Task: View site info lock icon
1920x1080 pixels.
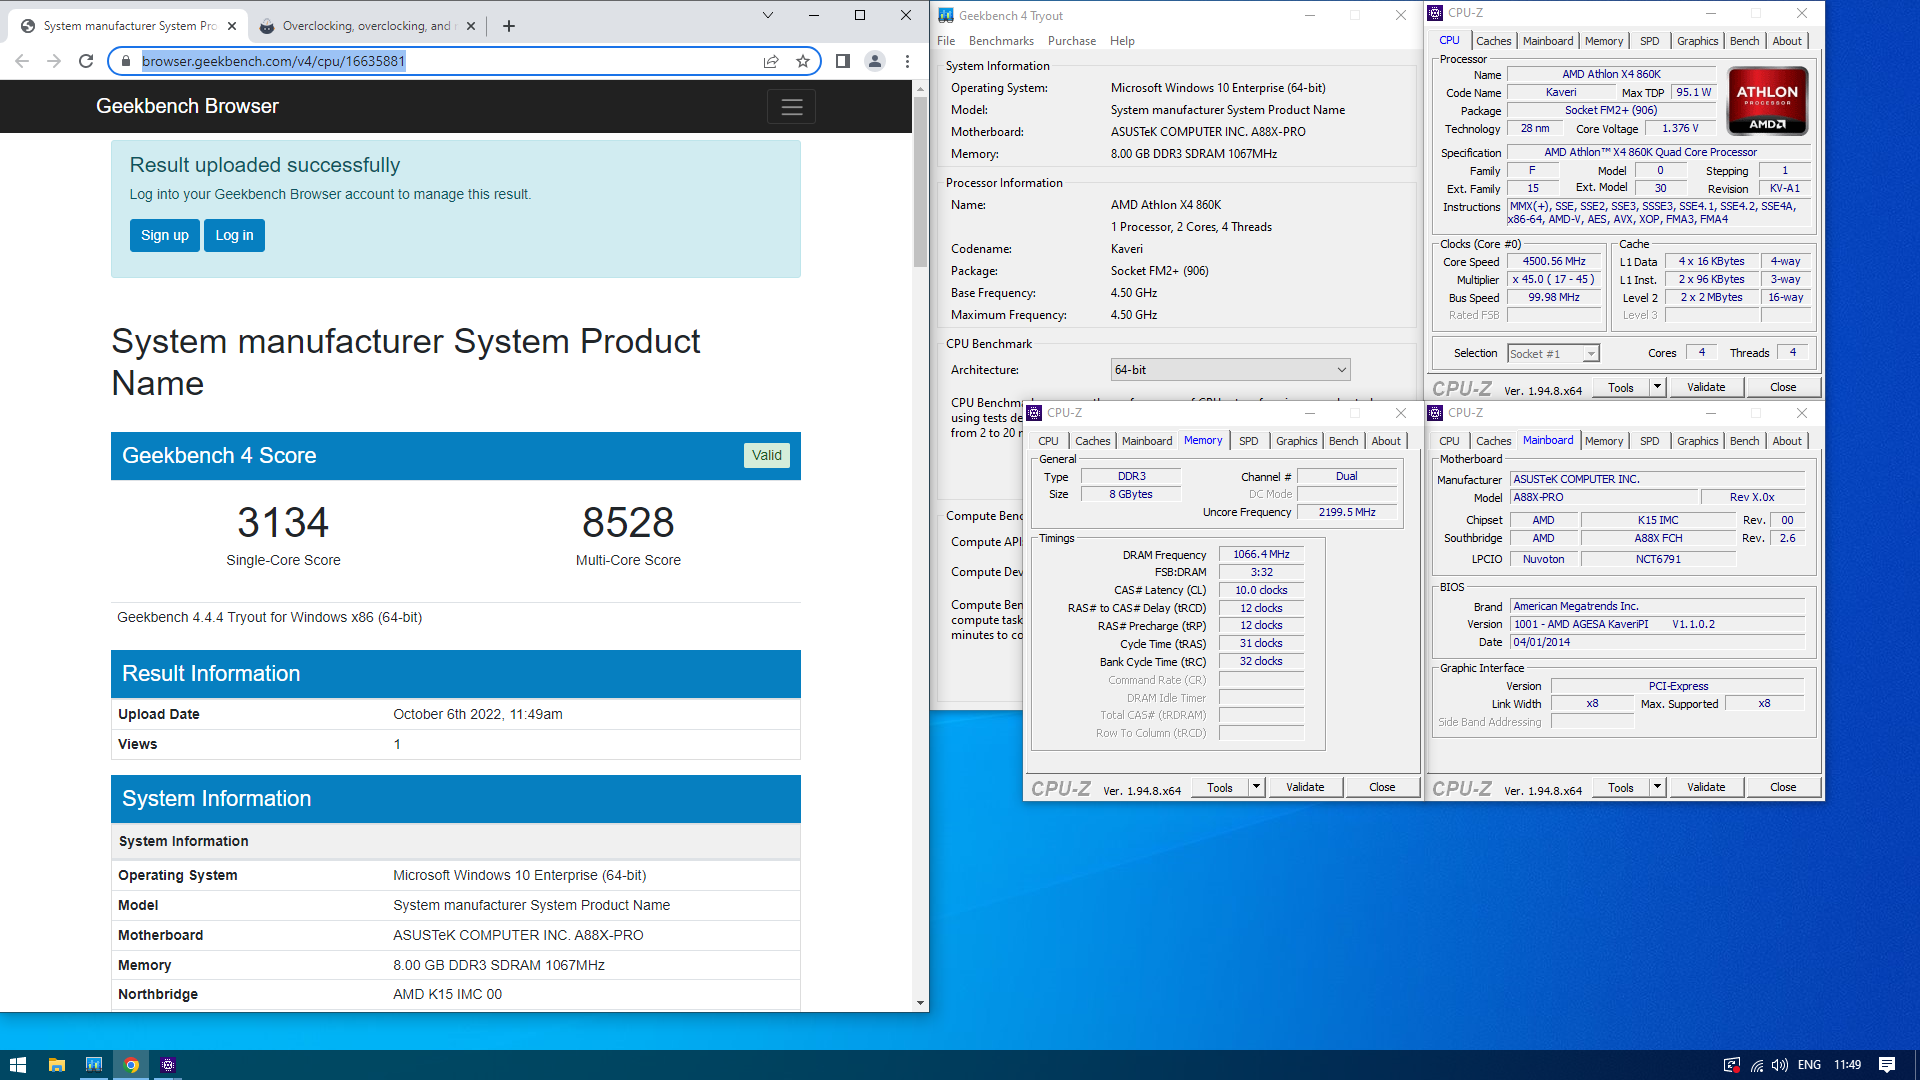Action: [x=125, y=61]
